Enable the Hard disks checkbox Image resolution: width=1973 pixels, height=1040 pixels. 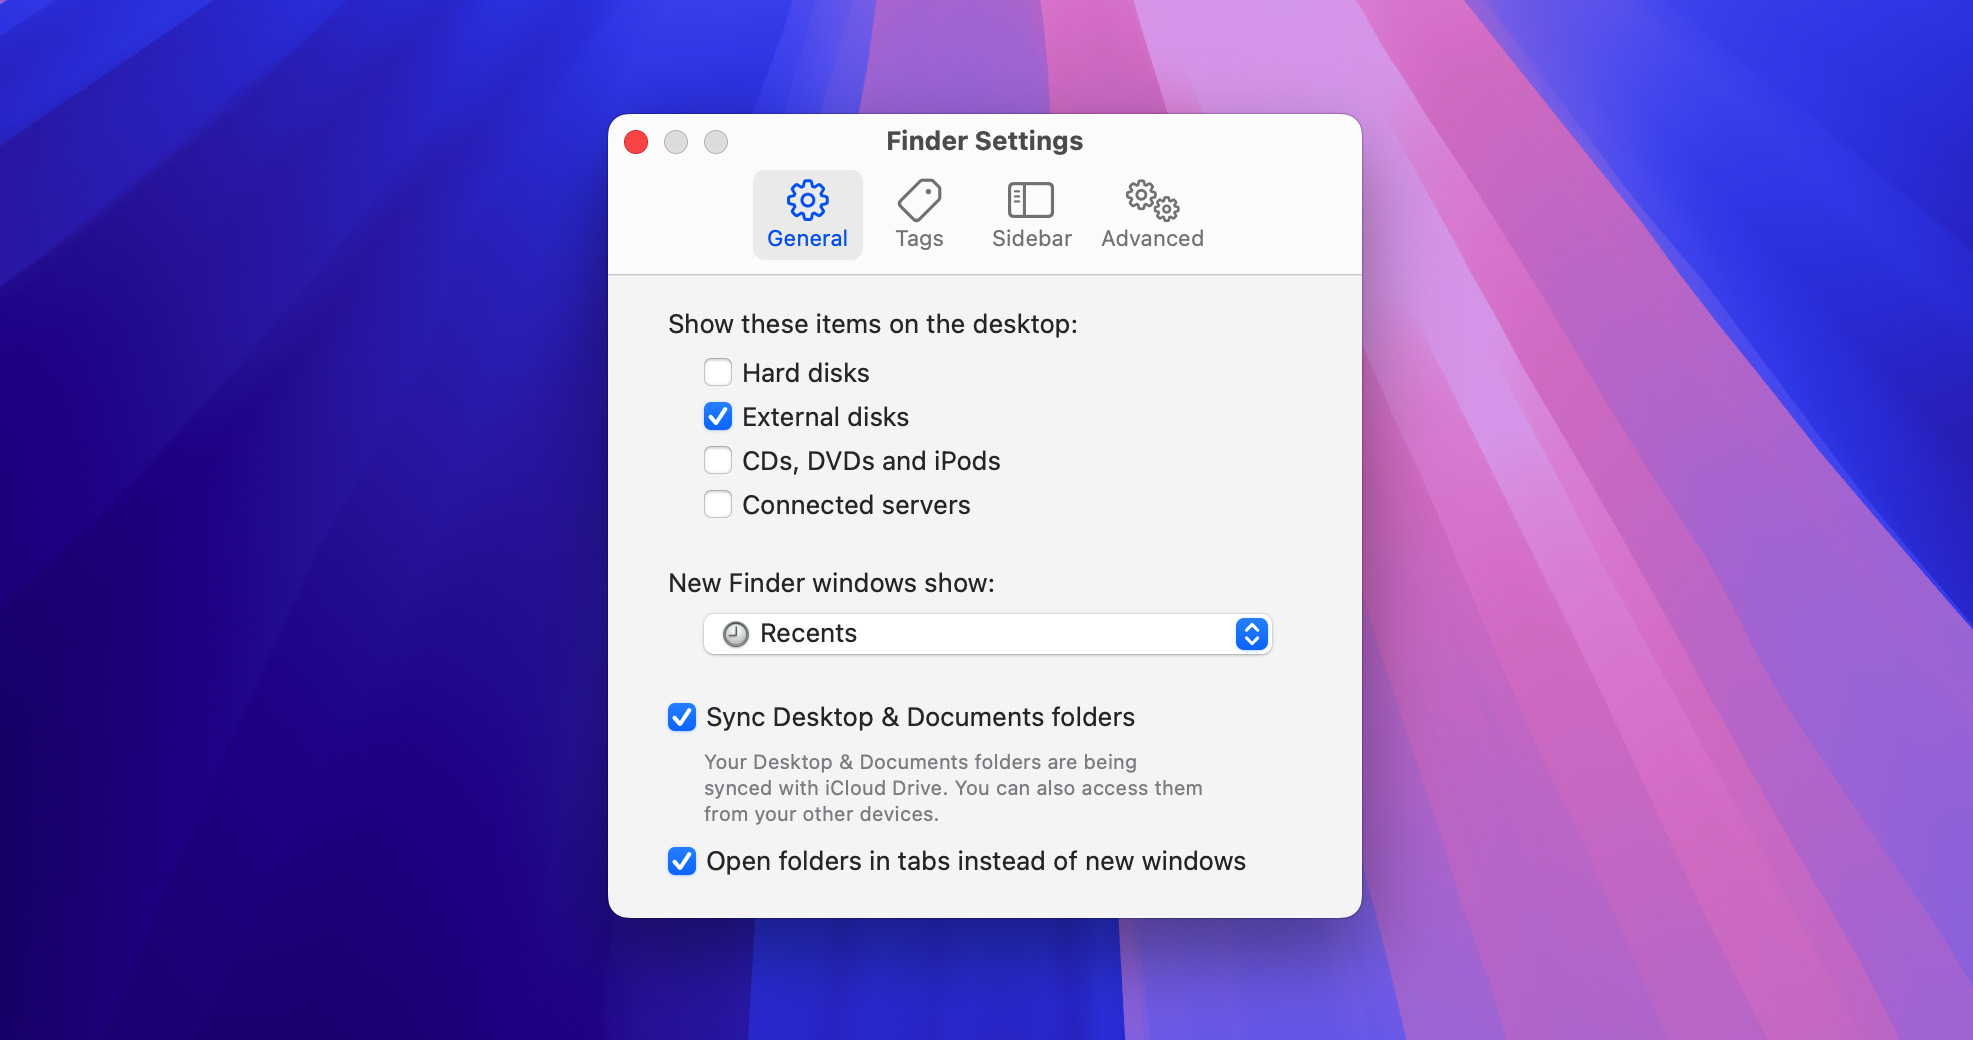(x=718, y=373)
